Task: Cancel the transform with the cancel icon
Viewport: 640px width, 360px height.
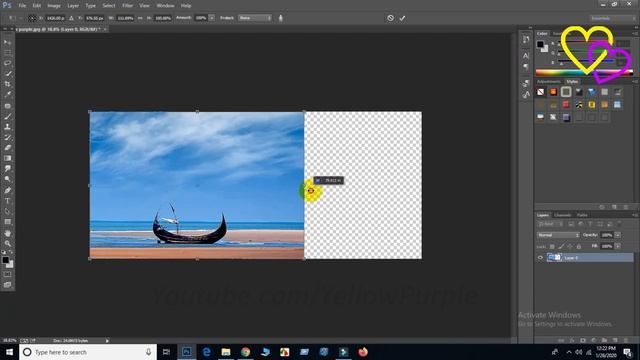Action: point(391,18)
